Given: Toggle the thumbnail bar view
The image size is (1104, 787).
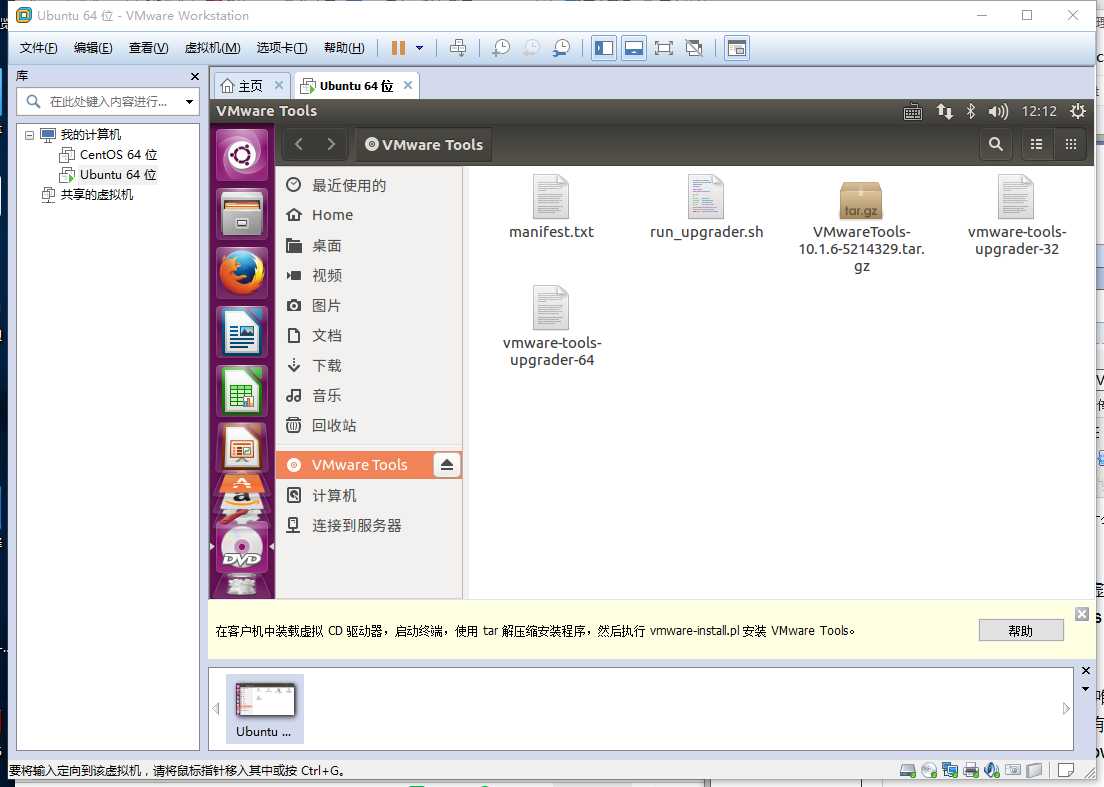Looking at the screenshot, I should [634, 48].
